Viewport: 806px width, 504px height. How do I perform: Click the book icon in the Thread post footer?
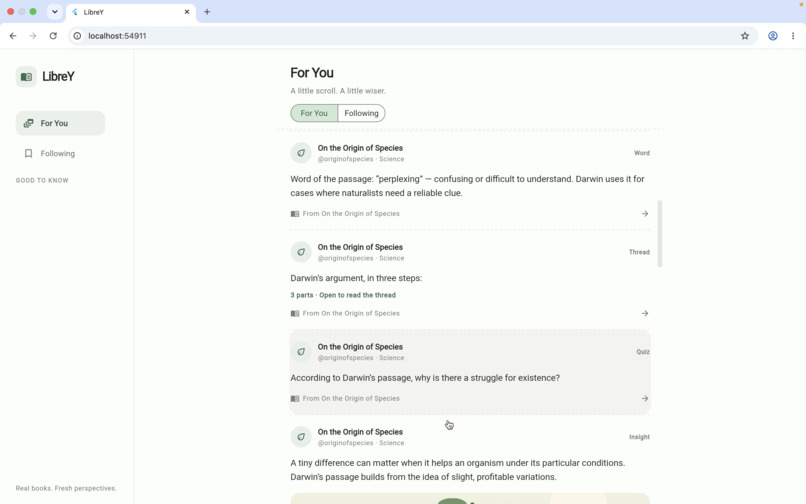pos(295,313)
